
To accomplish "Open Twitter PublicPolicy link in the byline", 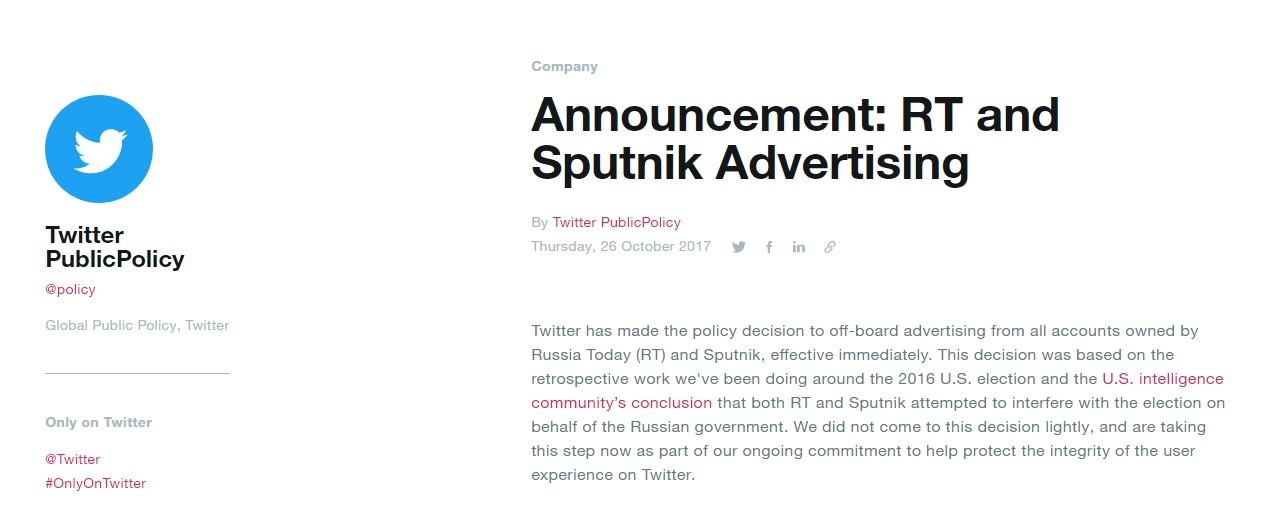I will point(616,222).
